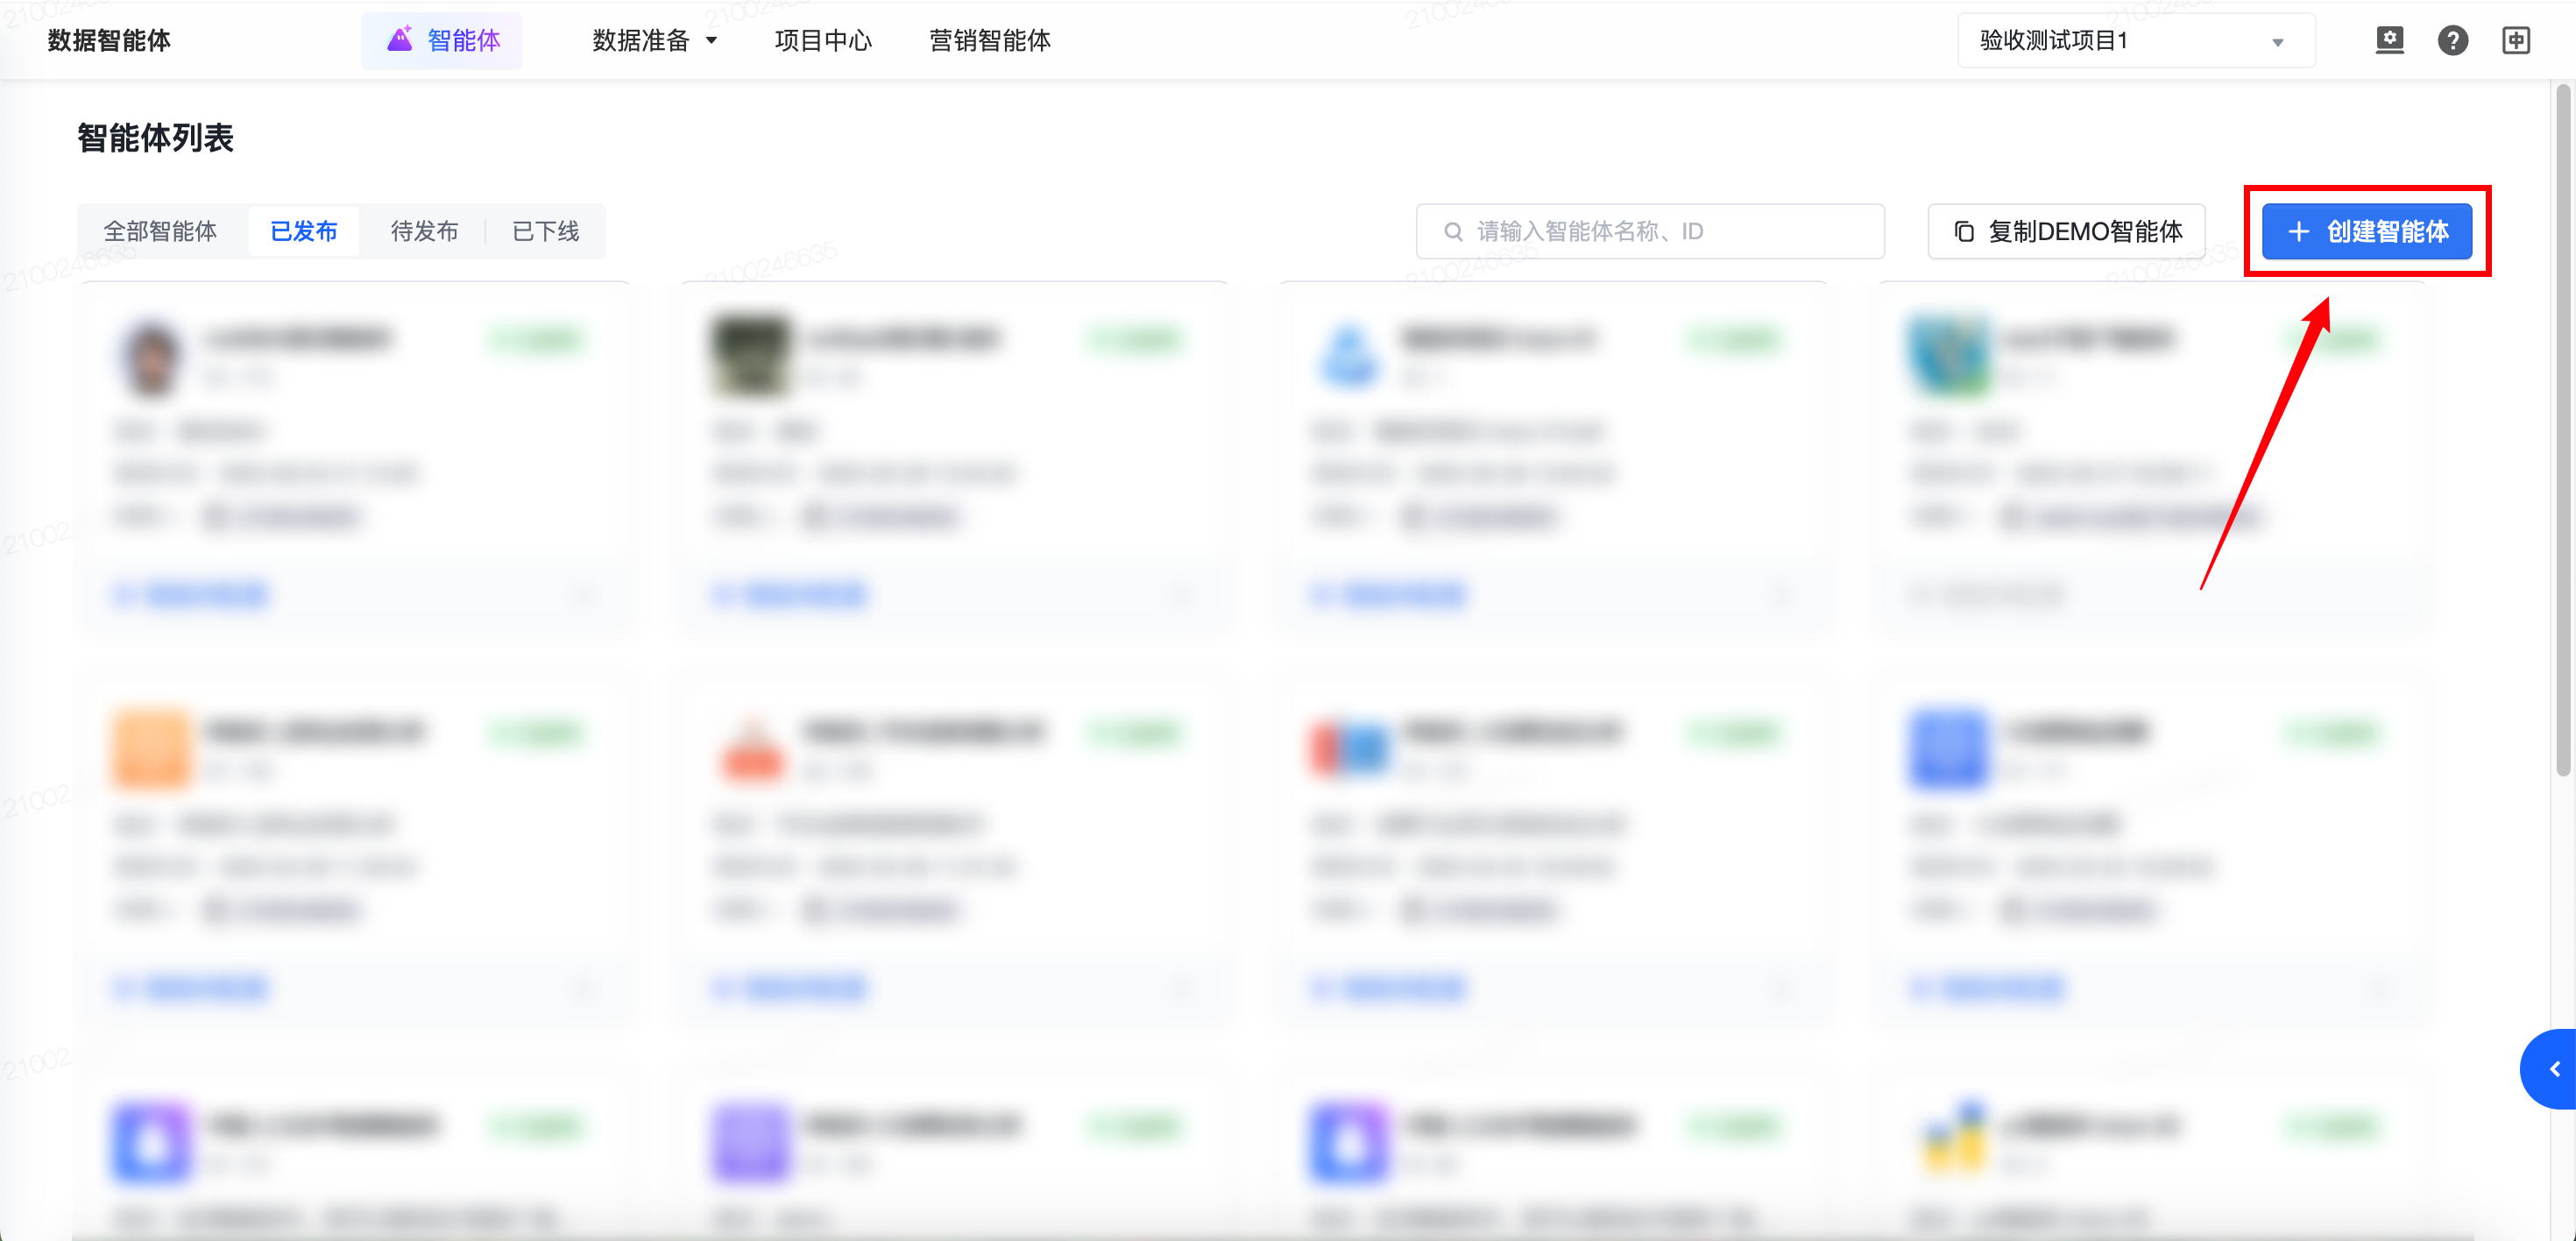Click the plus icon in 创建智能体
The width and height of the screenshot is (2576, 1241).
click(x=2299, y=232)
